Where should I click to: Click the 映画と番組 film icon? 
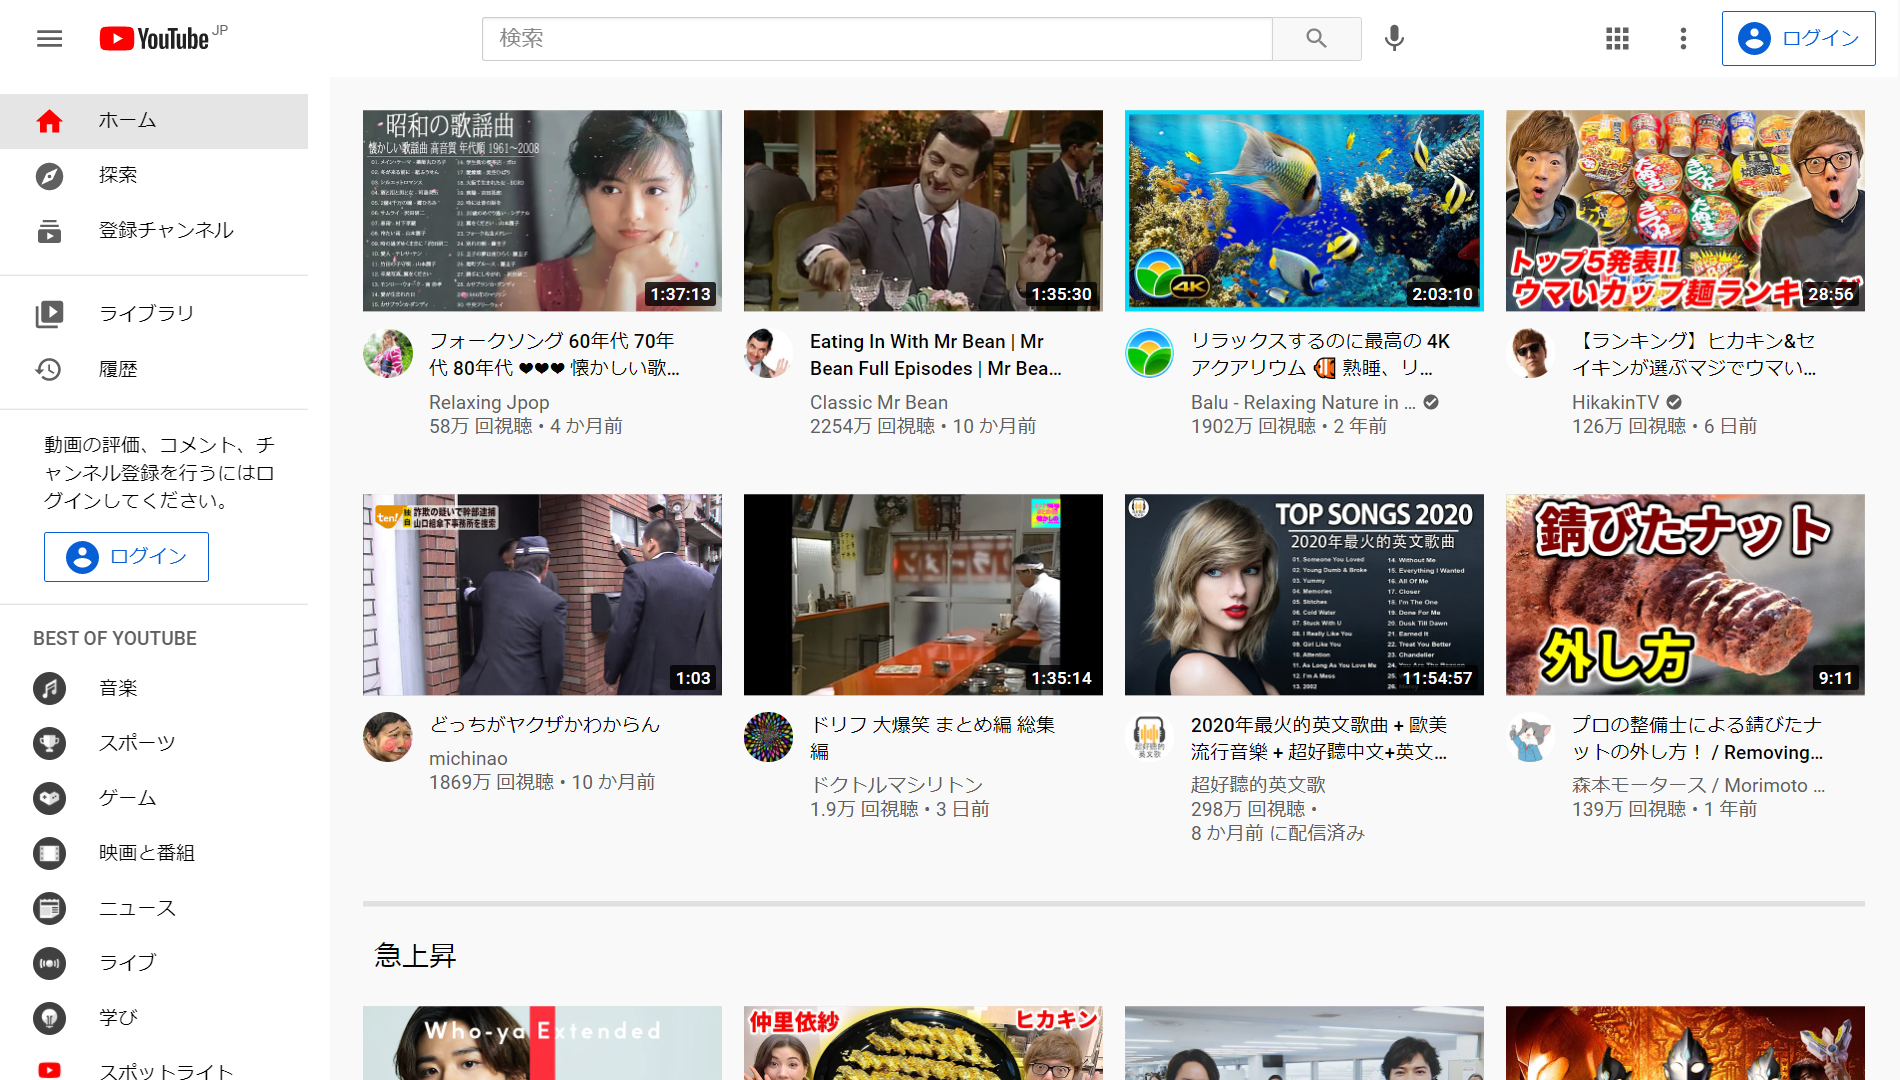tap(49, 853)
